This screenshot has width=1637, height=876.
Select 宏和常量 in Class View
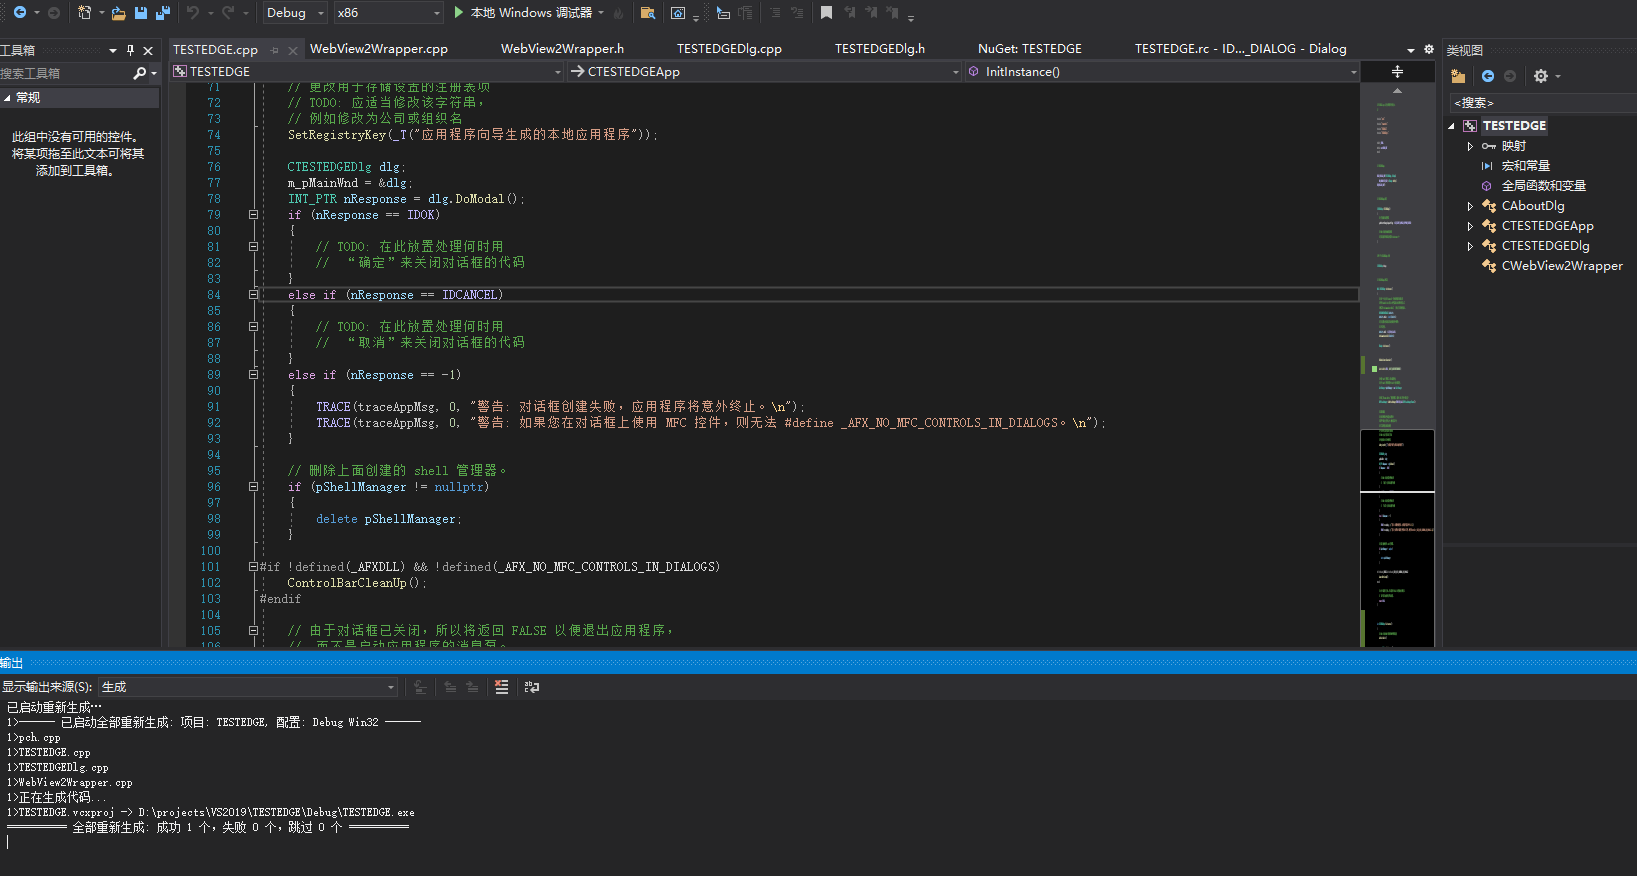tap(1525, 166)
